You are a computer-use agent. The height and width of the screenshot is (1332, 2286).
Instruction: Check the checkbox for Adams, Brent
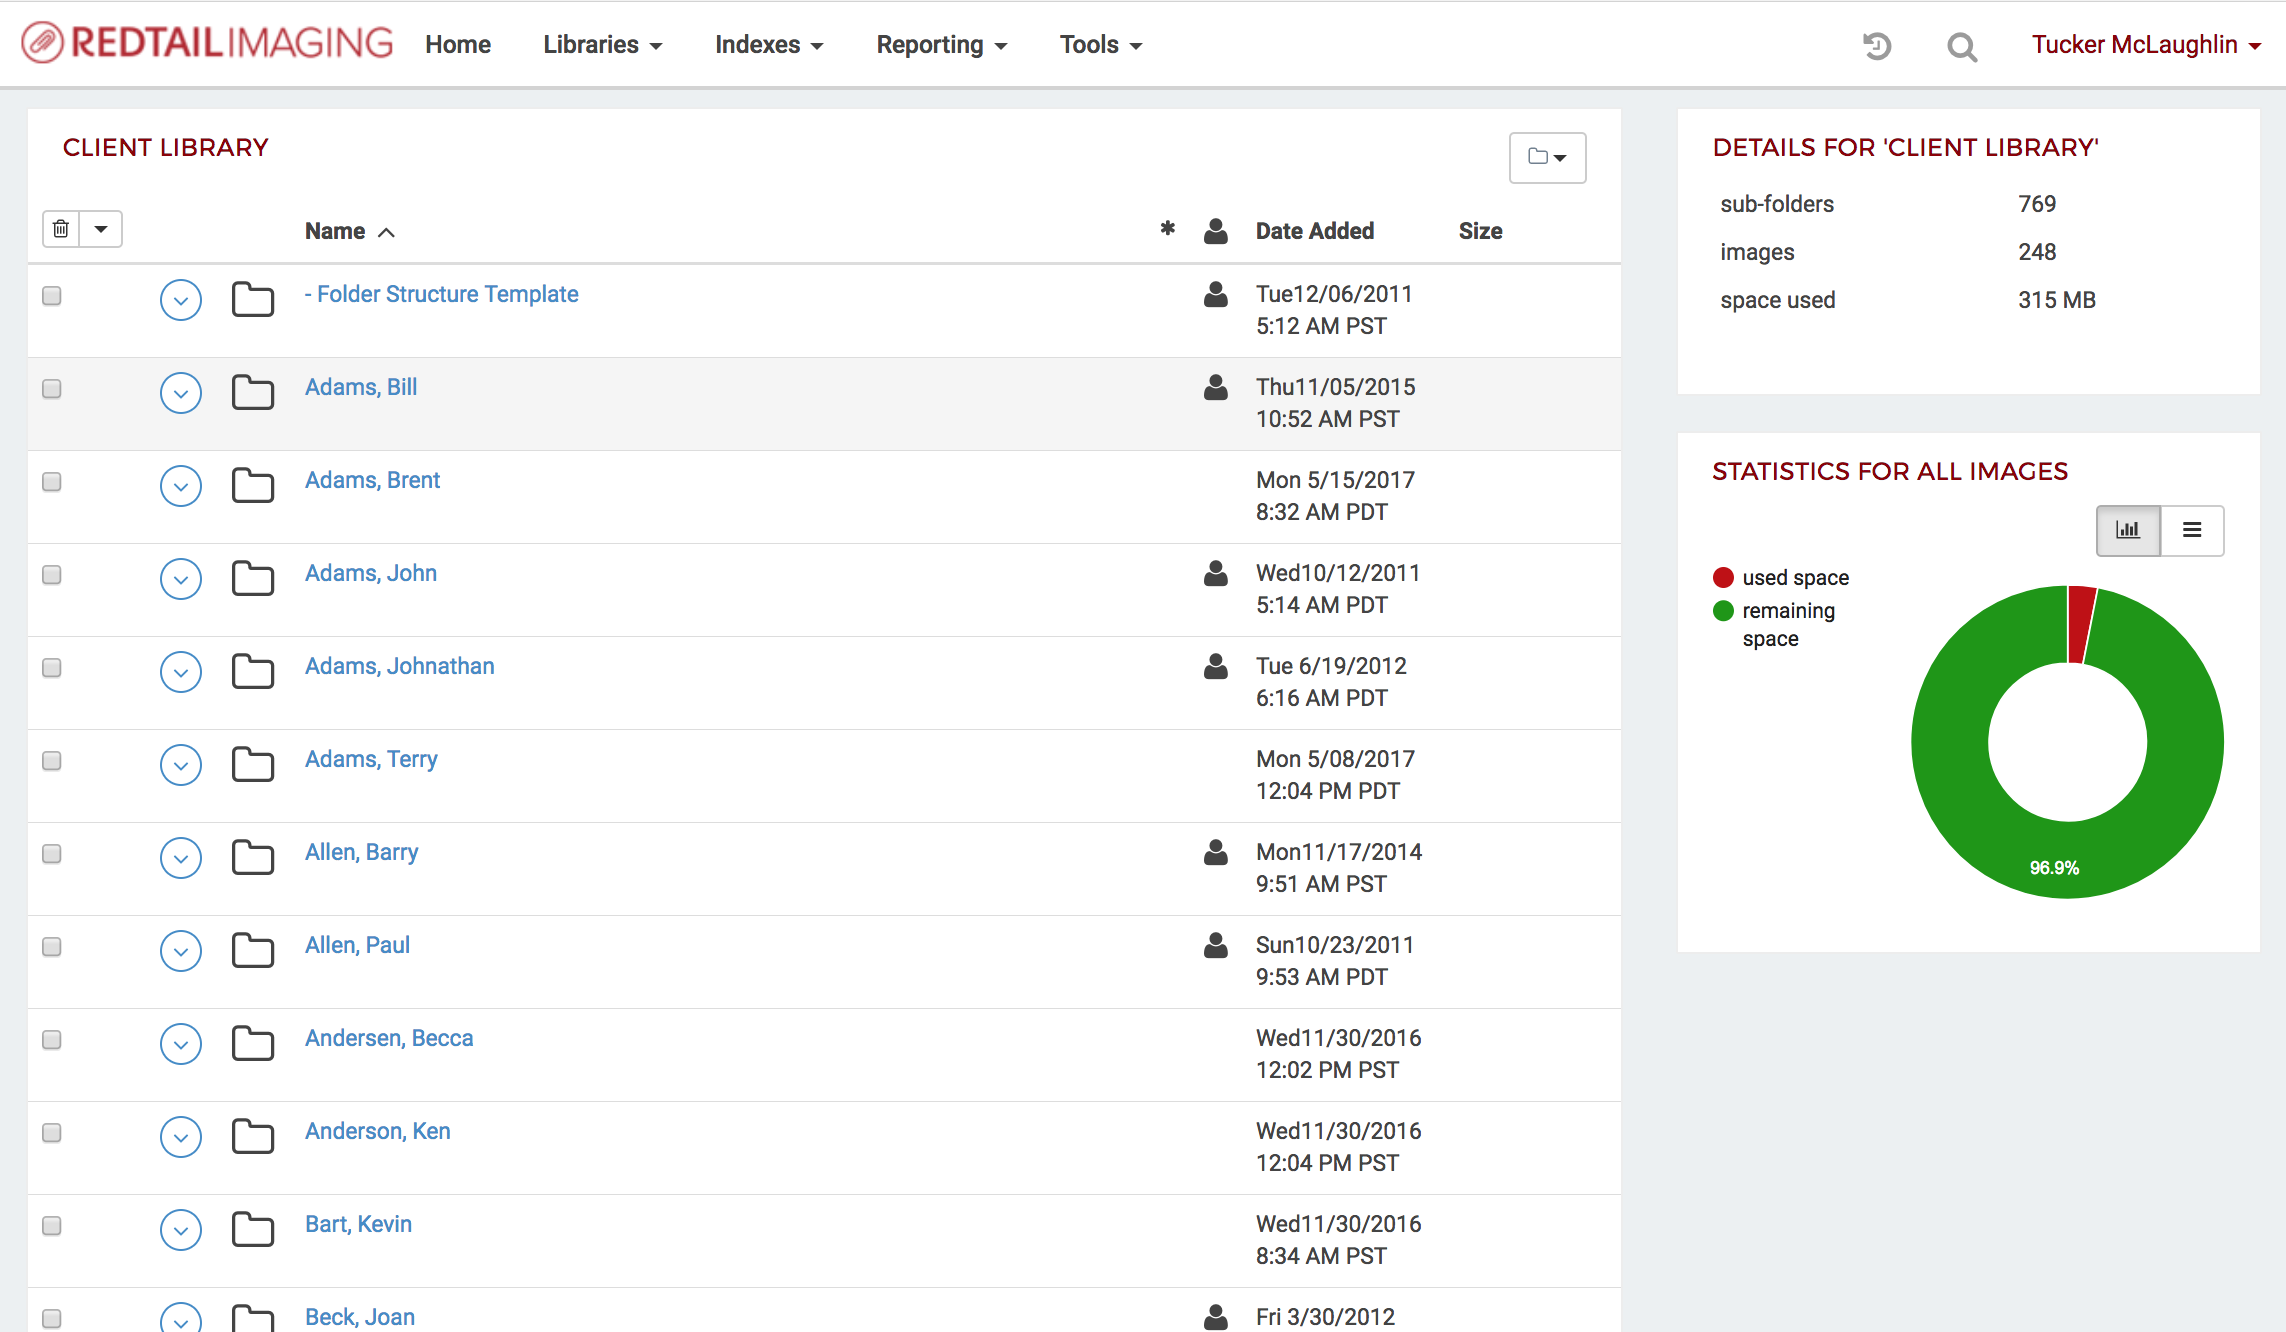(x=51, y=482)
